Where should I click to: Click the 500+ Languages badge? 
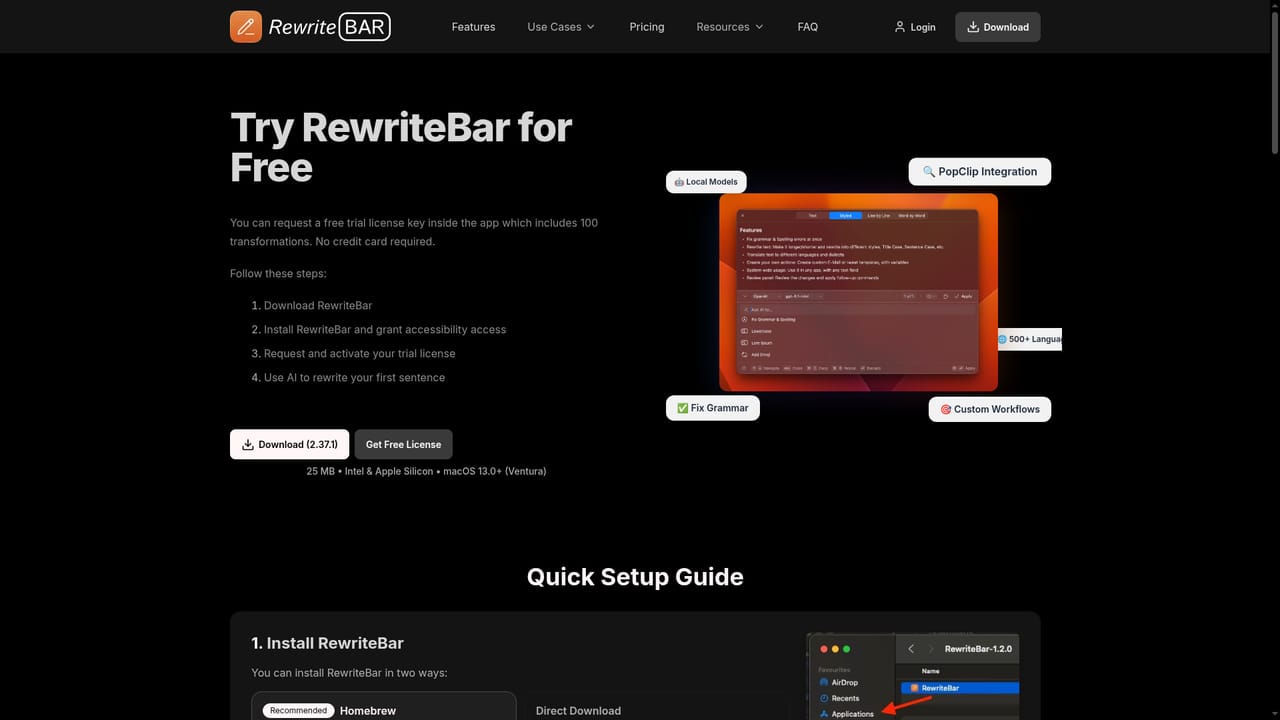(1030, 339)
